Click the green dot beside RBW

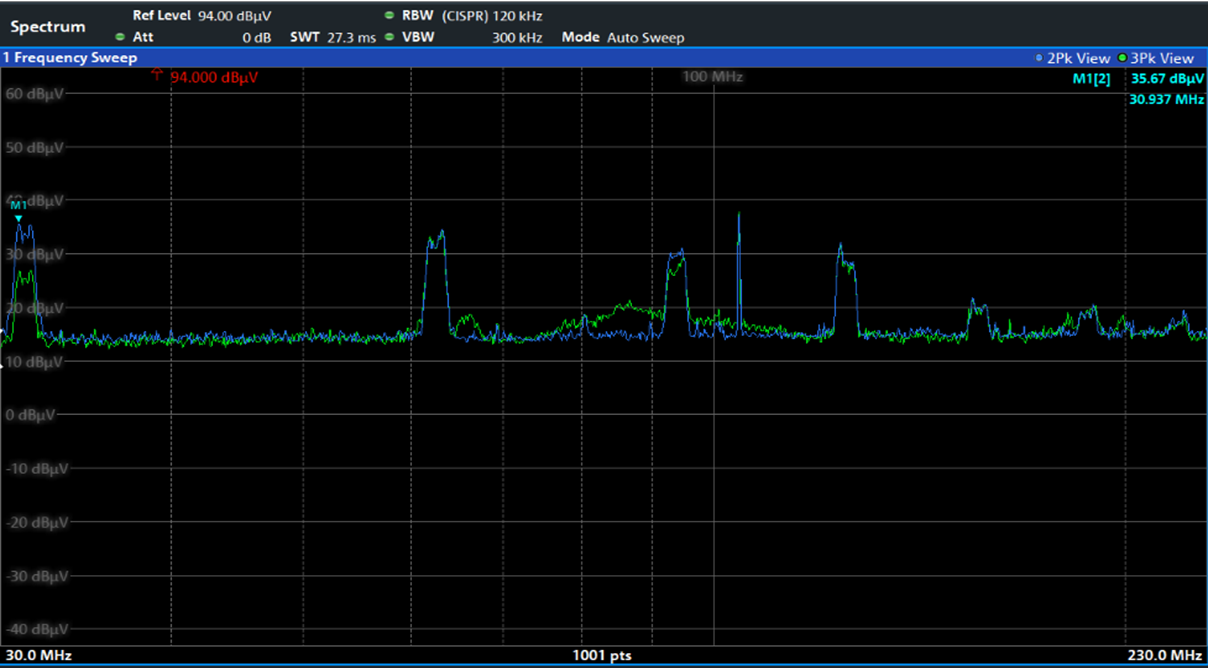[x=389, y=16]
